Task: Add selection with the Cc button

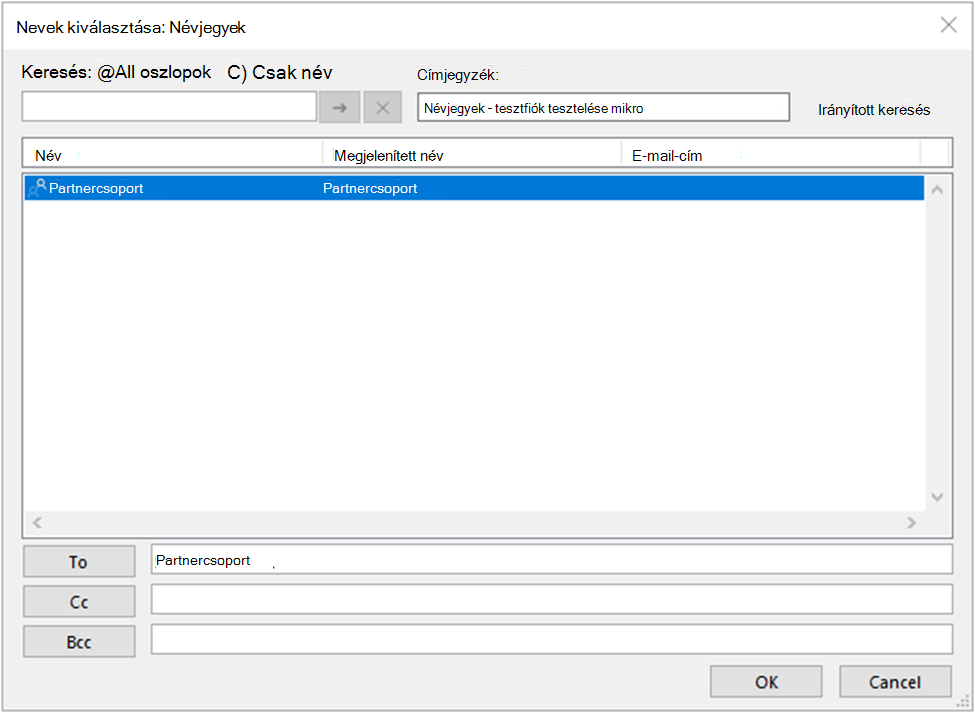Action: [79, 601]
